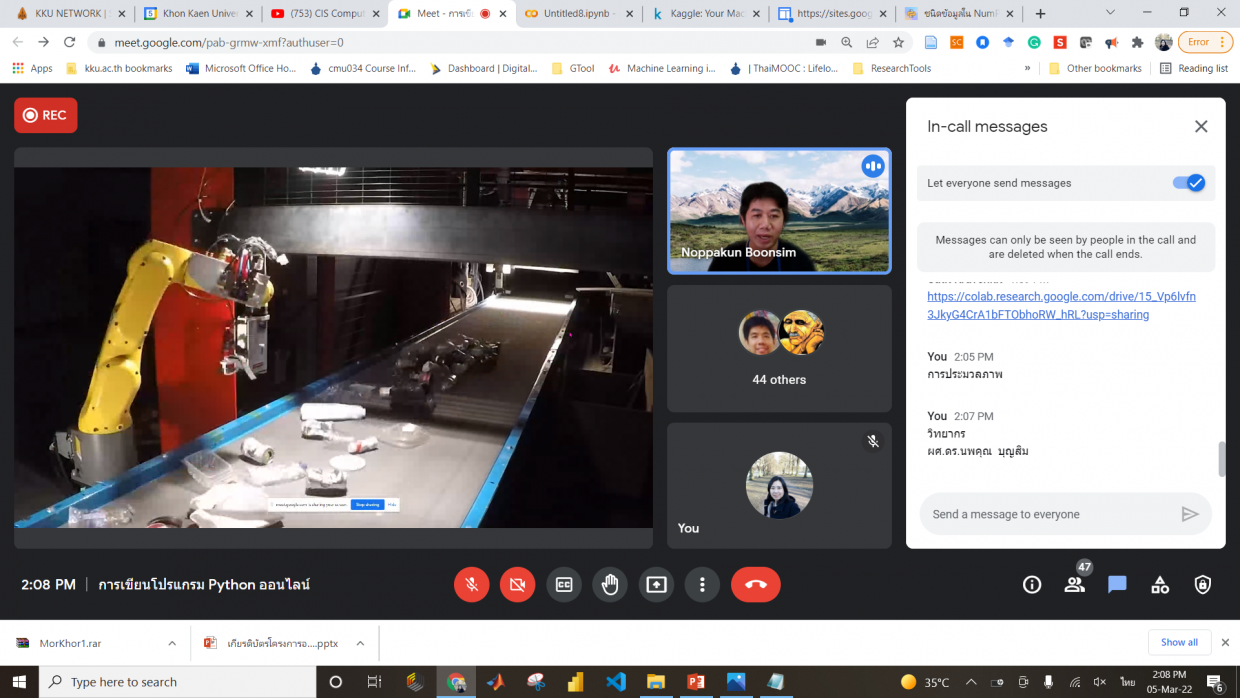Image resolution: width=1240 pixels, height=698 pixels.
Task: Open meeting details info icon
Action: 1032,585
